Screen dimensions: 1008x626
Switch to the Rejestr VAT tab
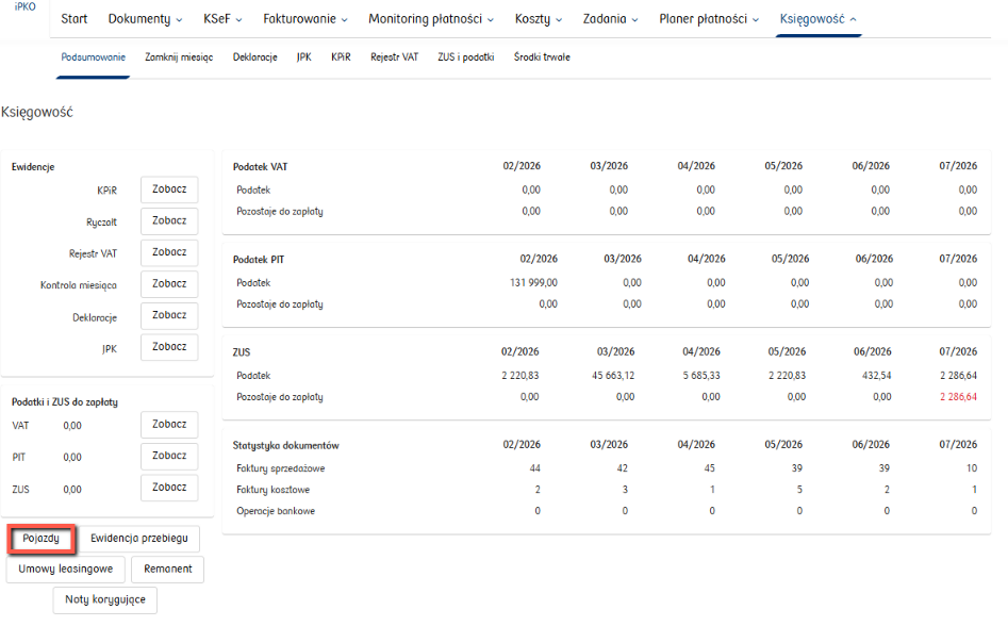click(x=394, y=57)
